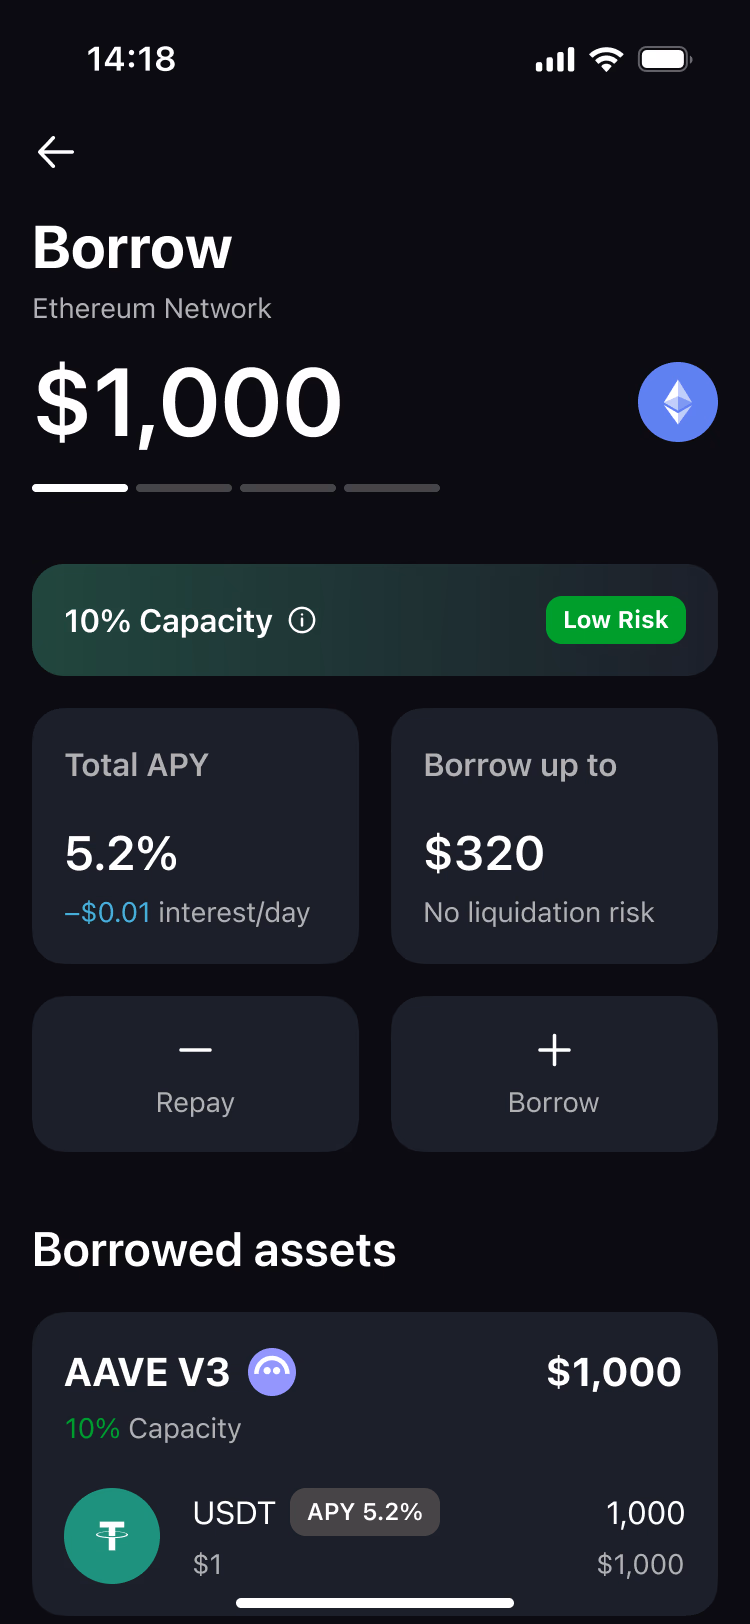Select the fourth page indicator segment
Viewport: 750px width, 1624px height.
[392, 488]
